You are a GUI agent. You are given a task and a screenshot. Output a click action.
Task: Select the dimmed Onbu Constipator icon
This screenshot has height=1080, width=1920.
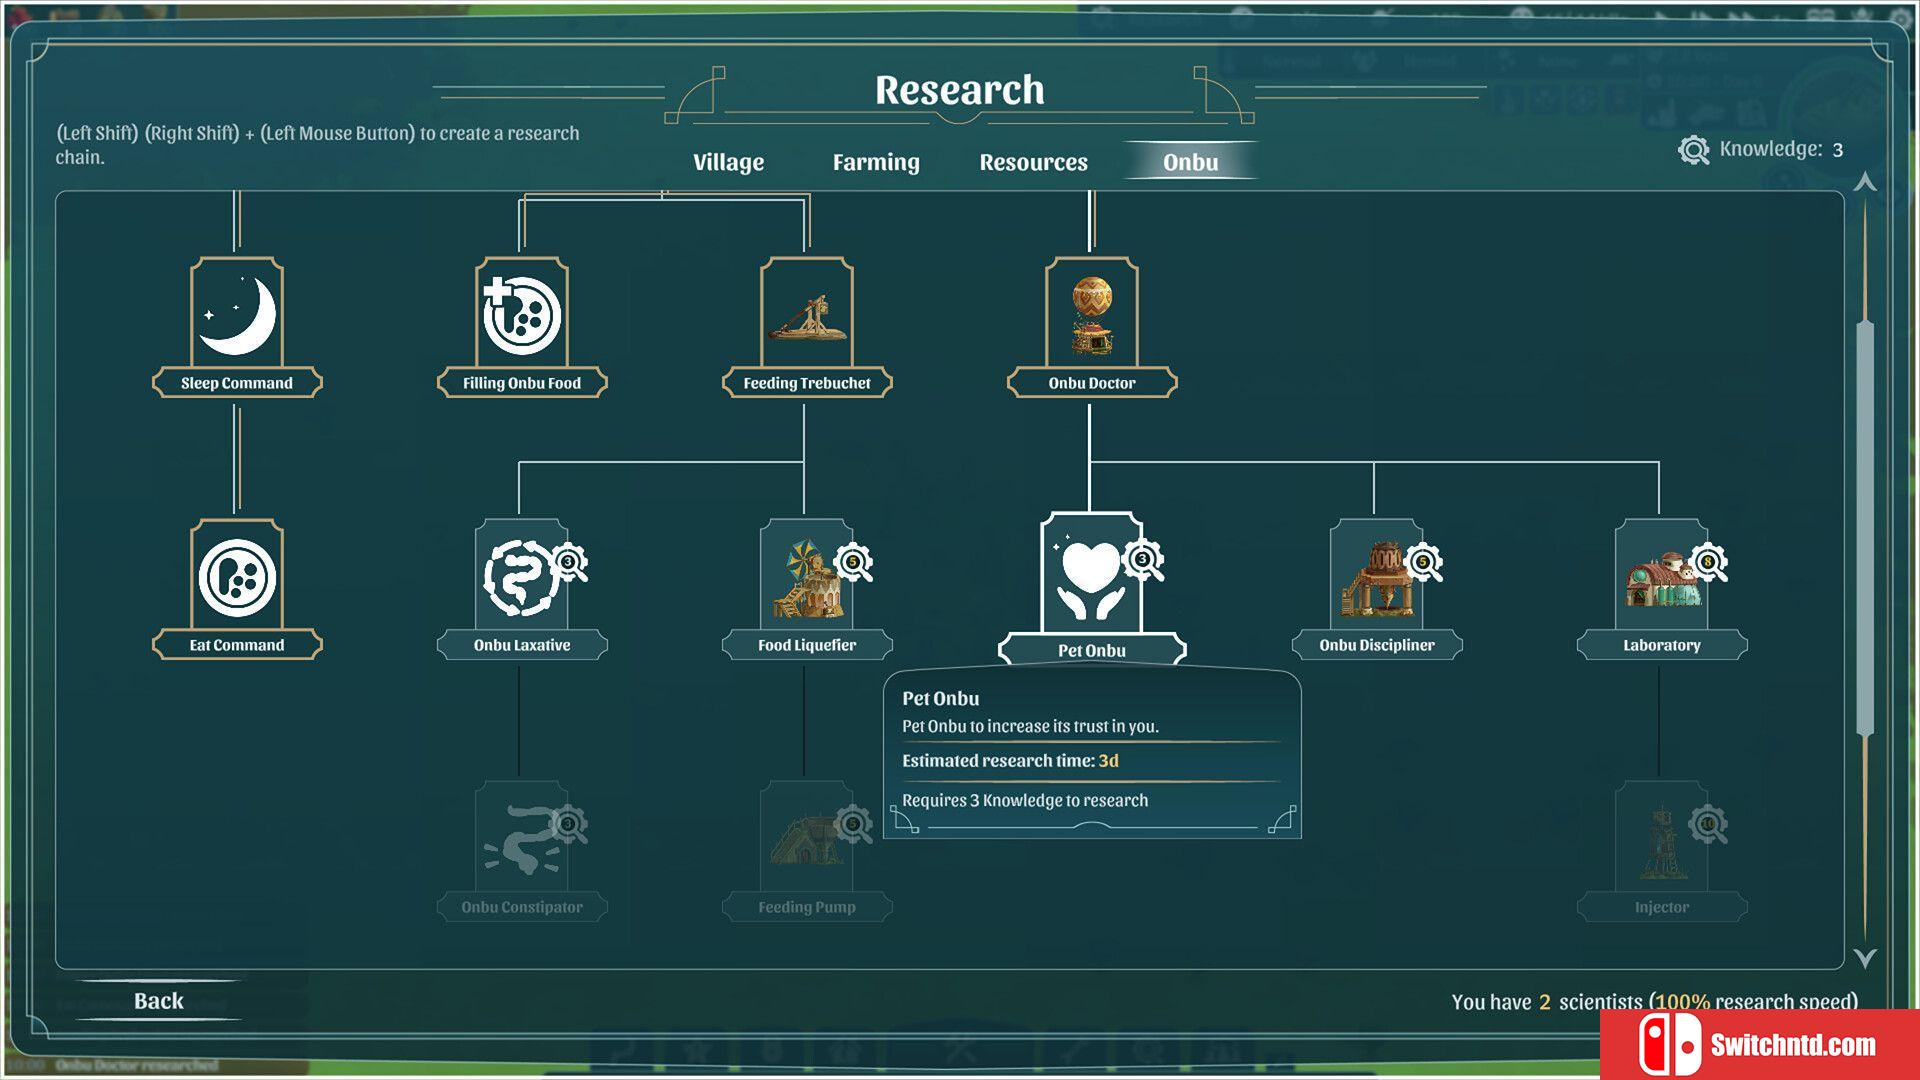tap(520, 840)
